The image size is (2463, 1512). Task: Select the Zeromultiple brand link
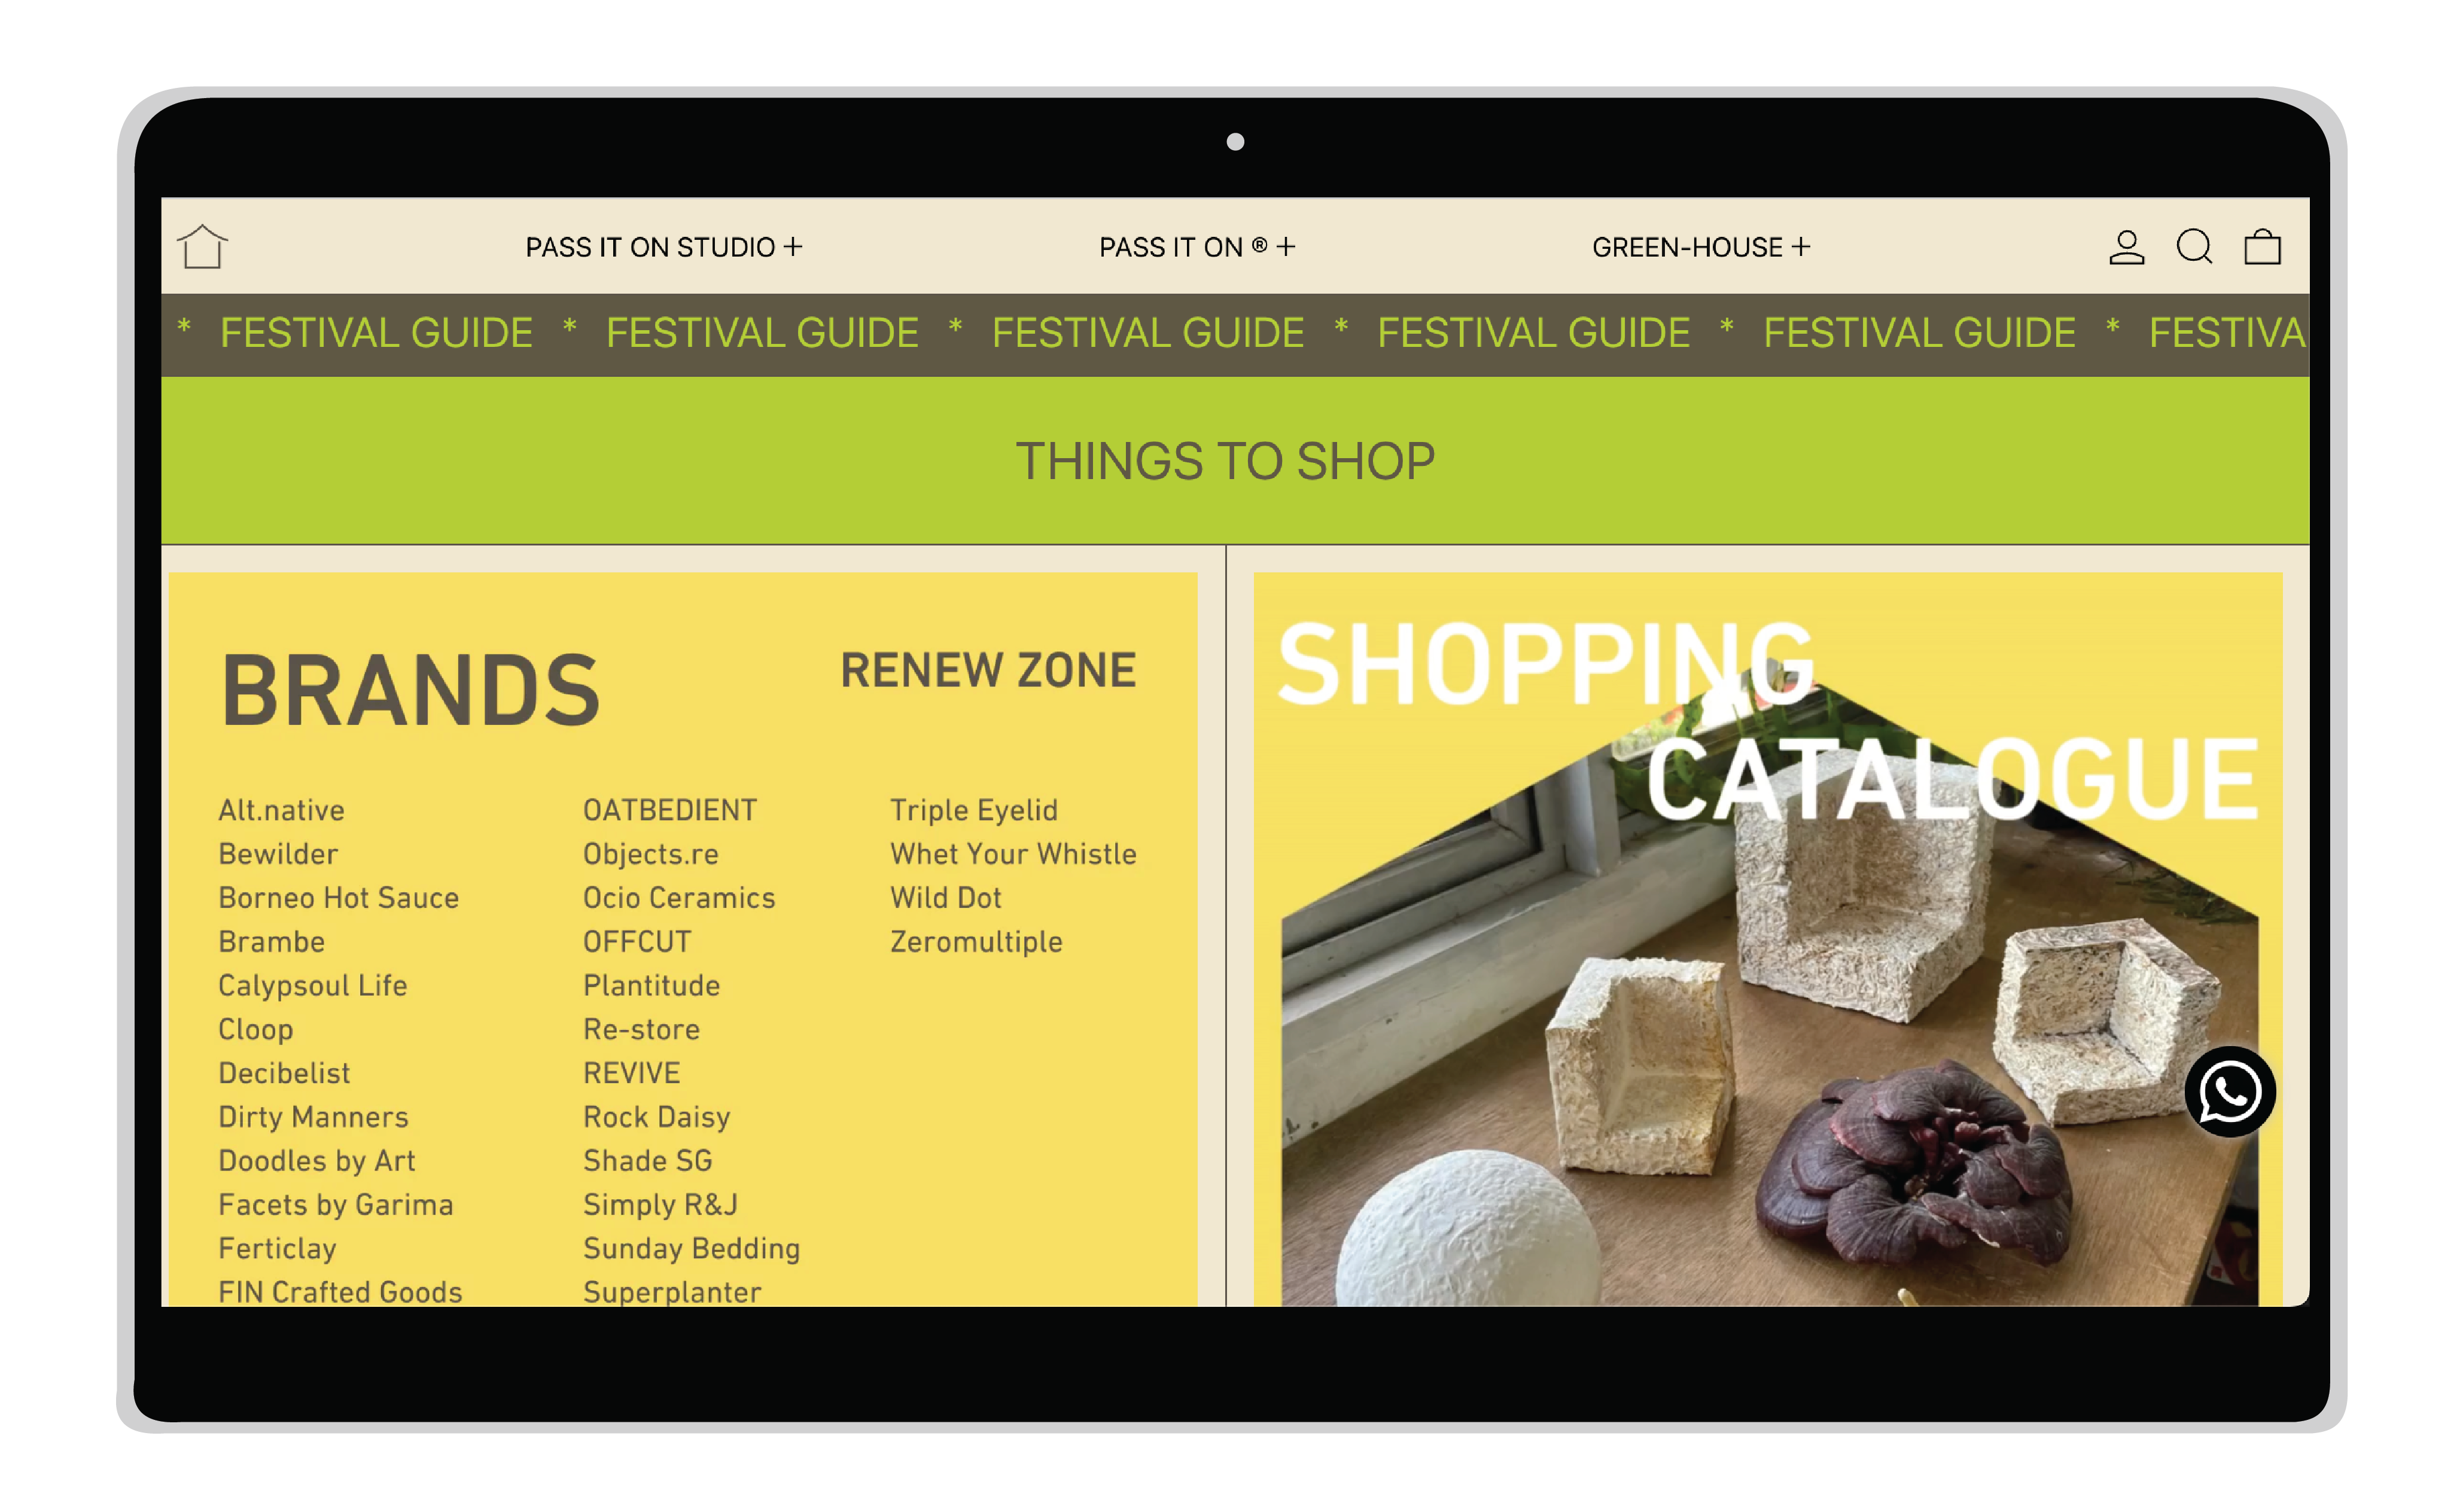[x=976, y=942]
